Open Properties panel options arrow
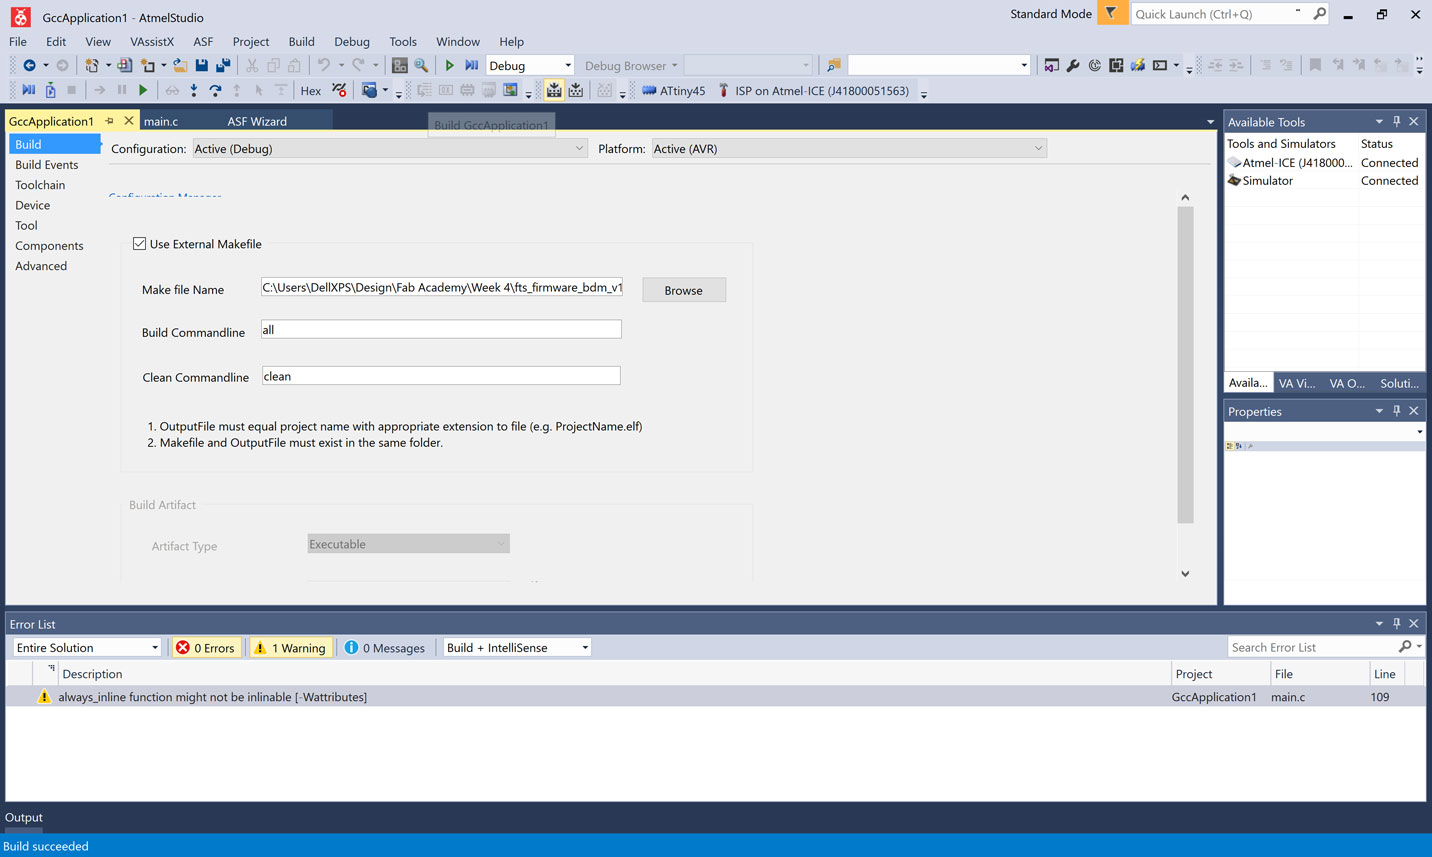The image size is (1432, 857). (x=1379, y=410)
